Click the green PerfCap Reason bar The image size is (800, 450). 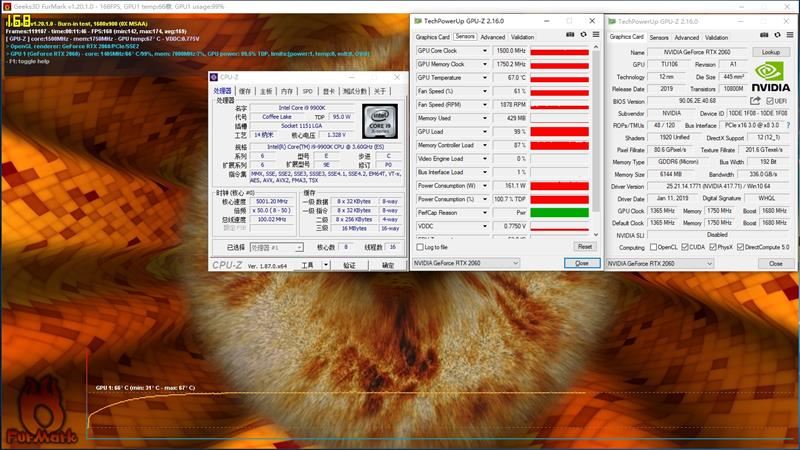coord(560,213)
